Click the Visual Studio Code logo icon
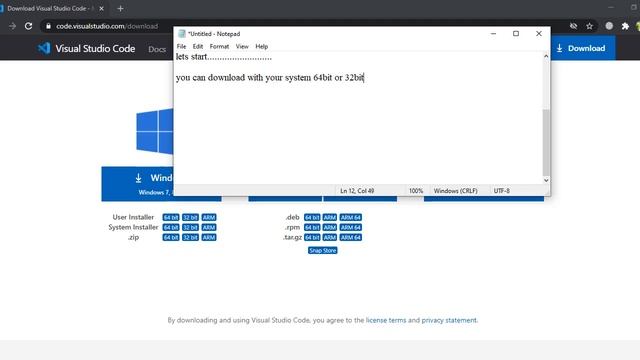This screenshot has height=360, width=640. click(x=44, y=48)
